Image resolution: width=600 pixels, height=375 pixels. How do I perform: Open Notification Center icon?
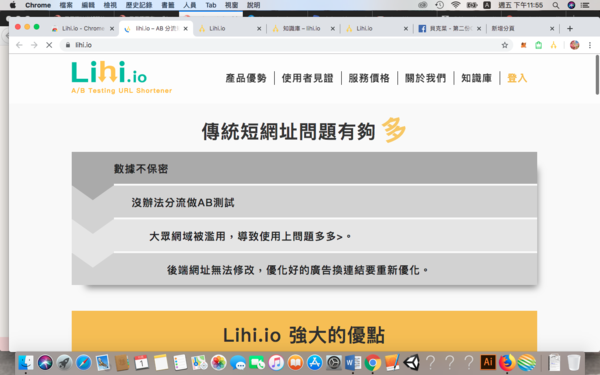(x=585, y=5)
